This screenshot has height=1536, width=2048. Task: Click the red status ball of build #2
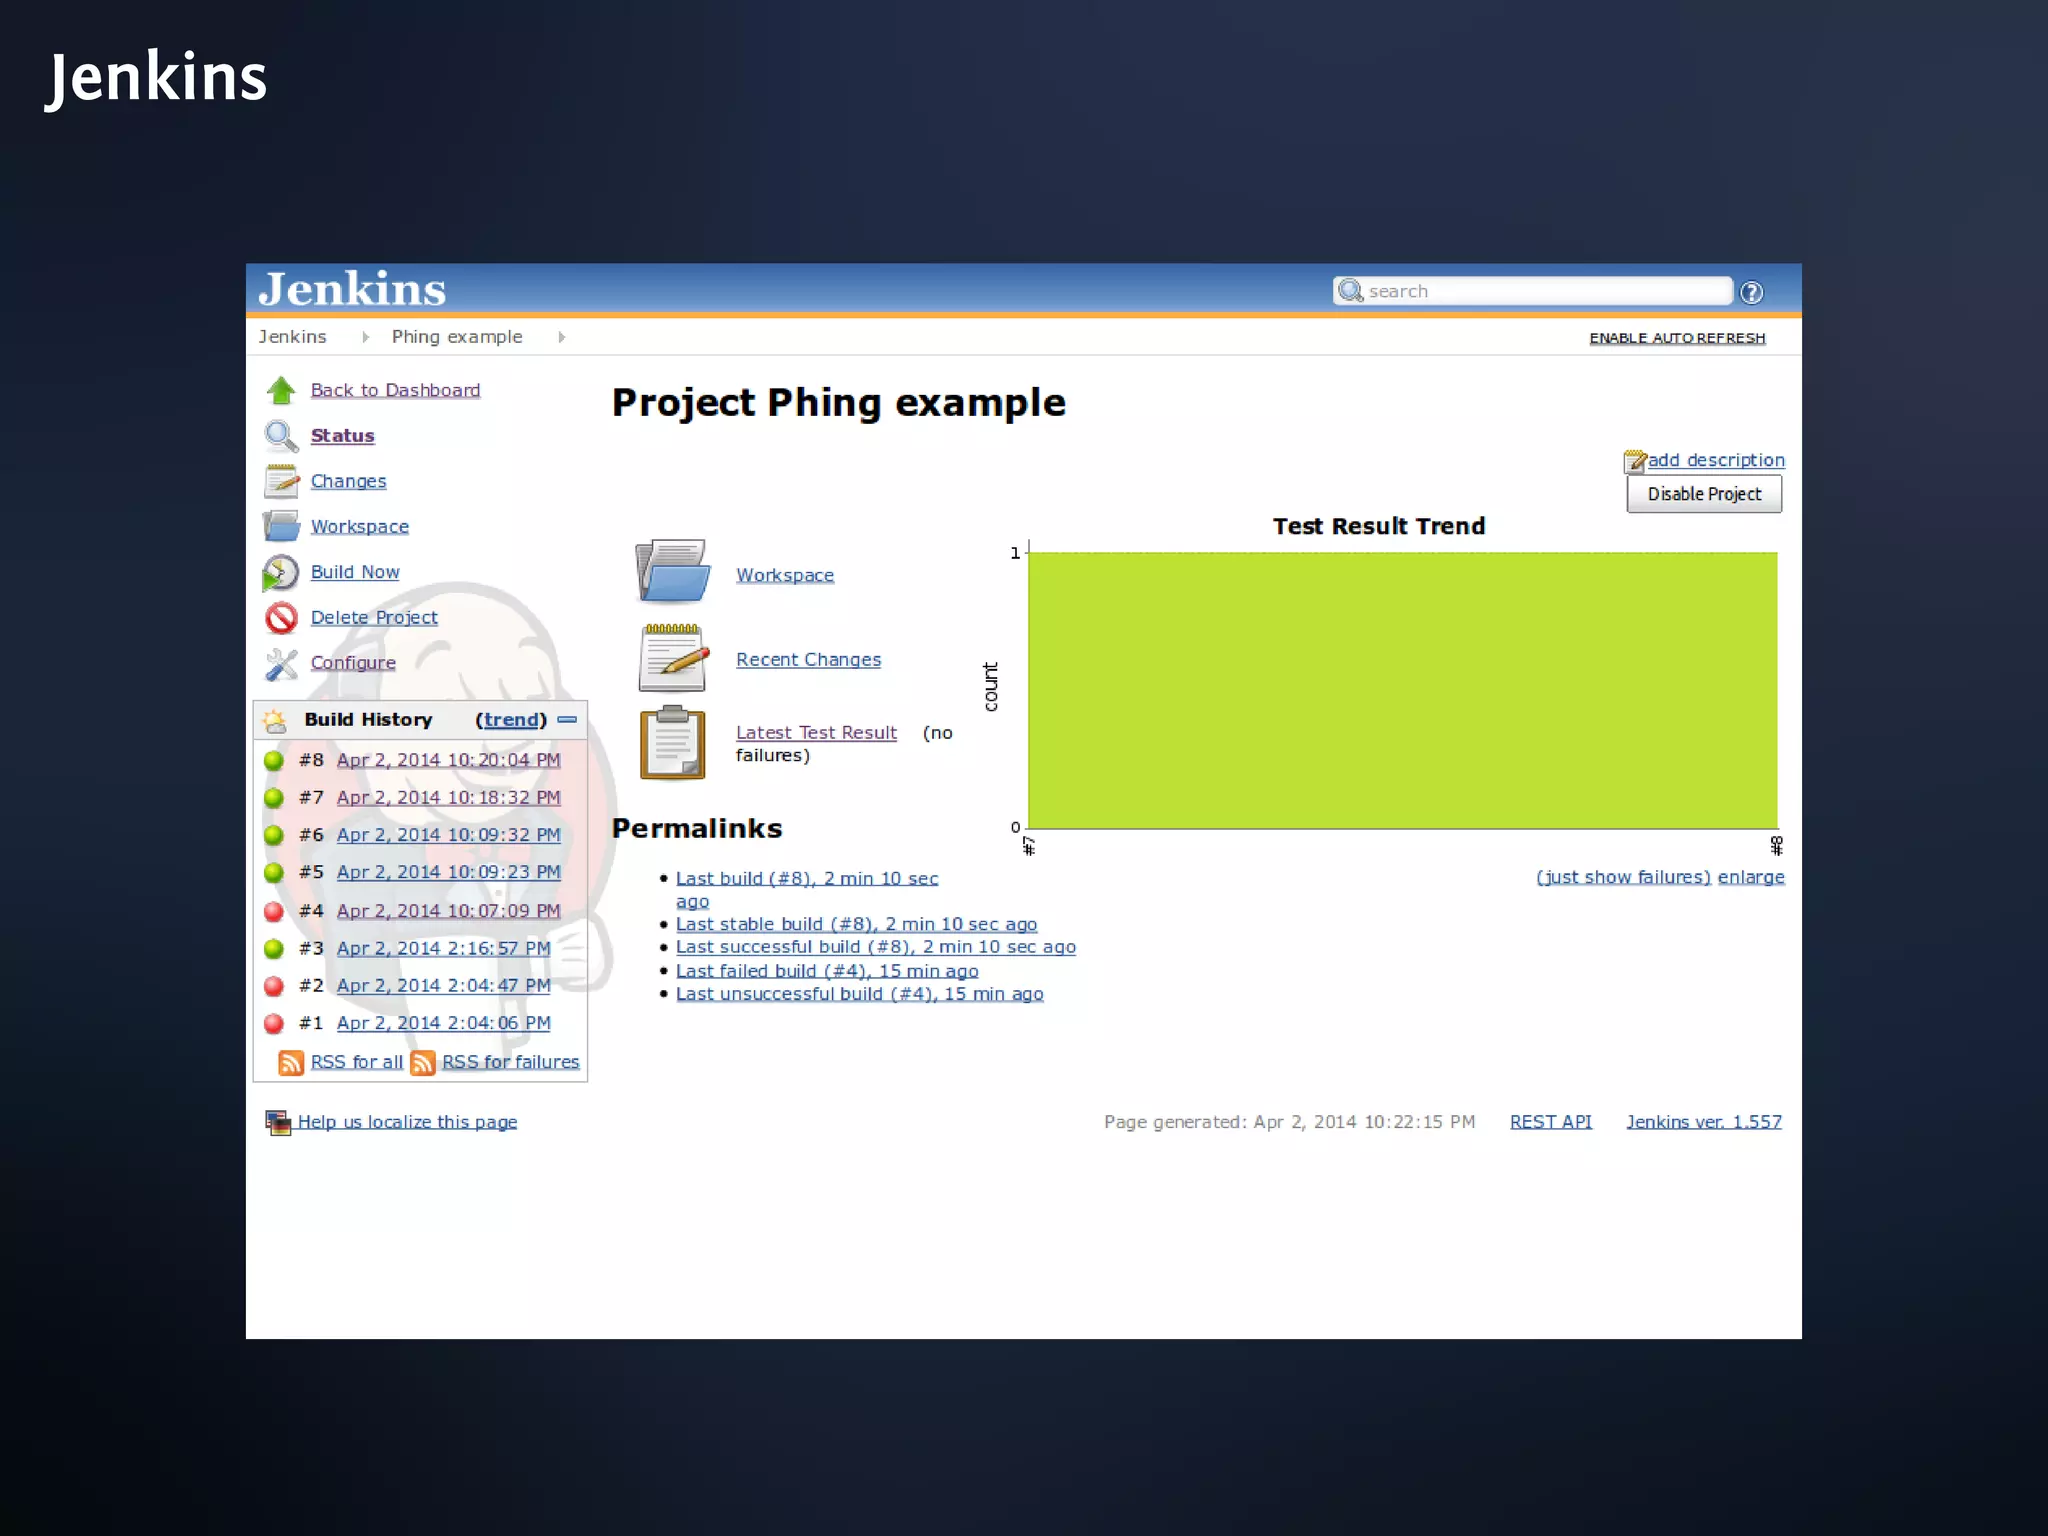point(274,986)
